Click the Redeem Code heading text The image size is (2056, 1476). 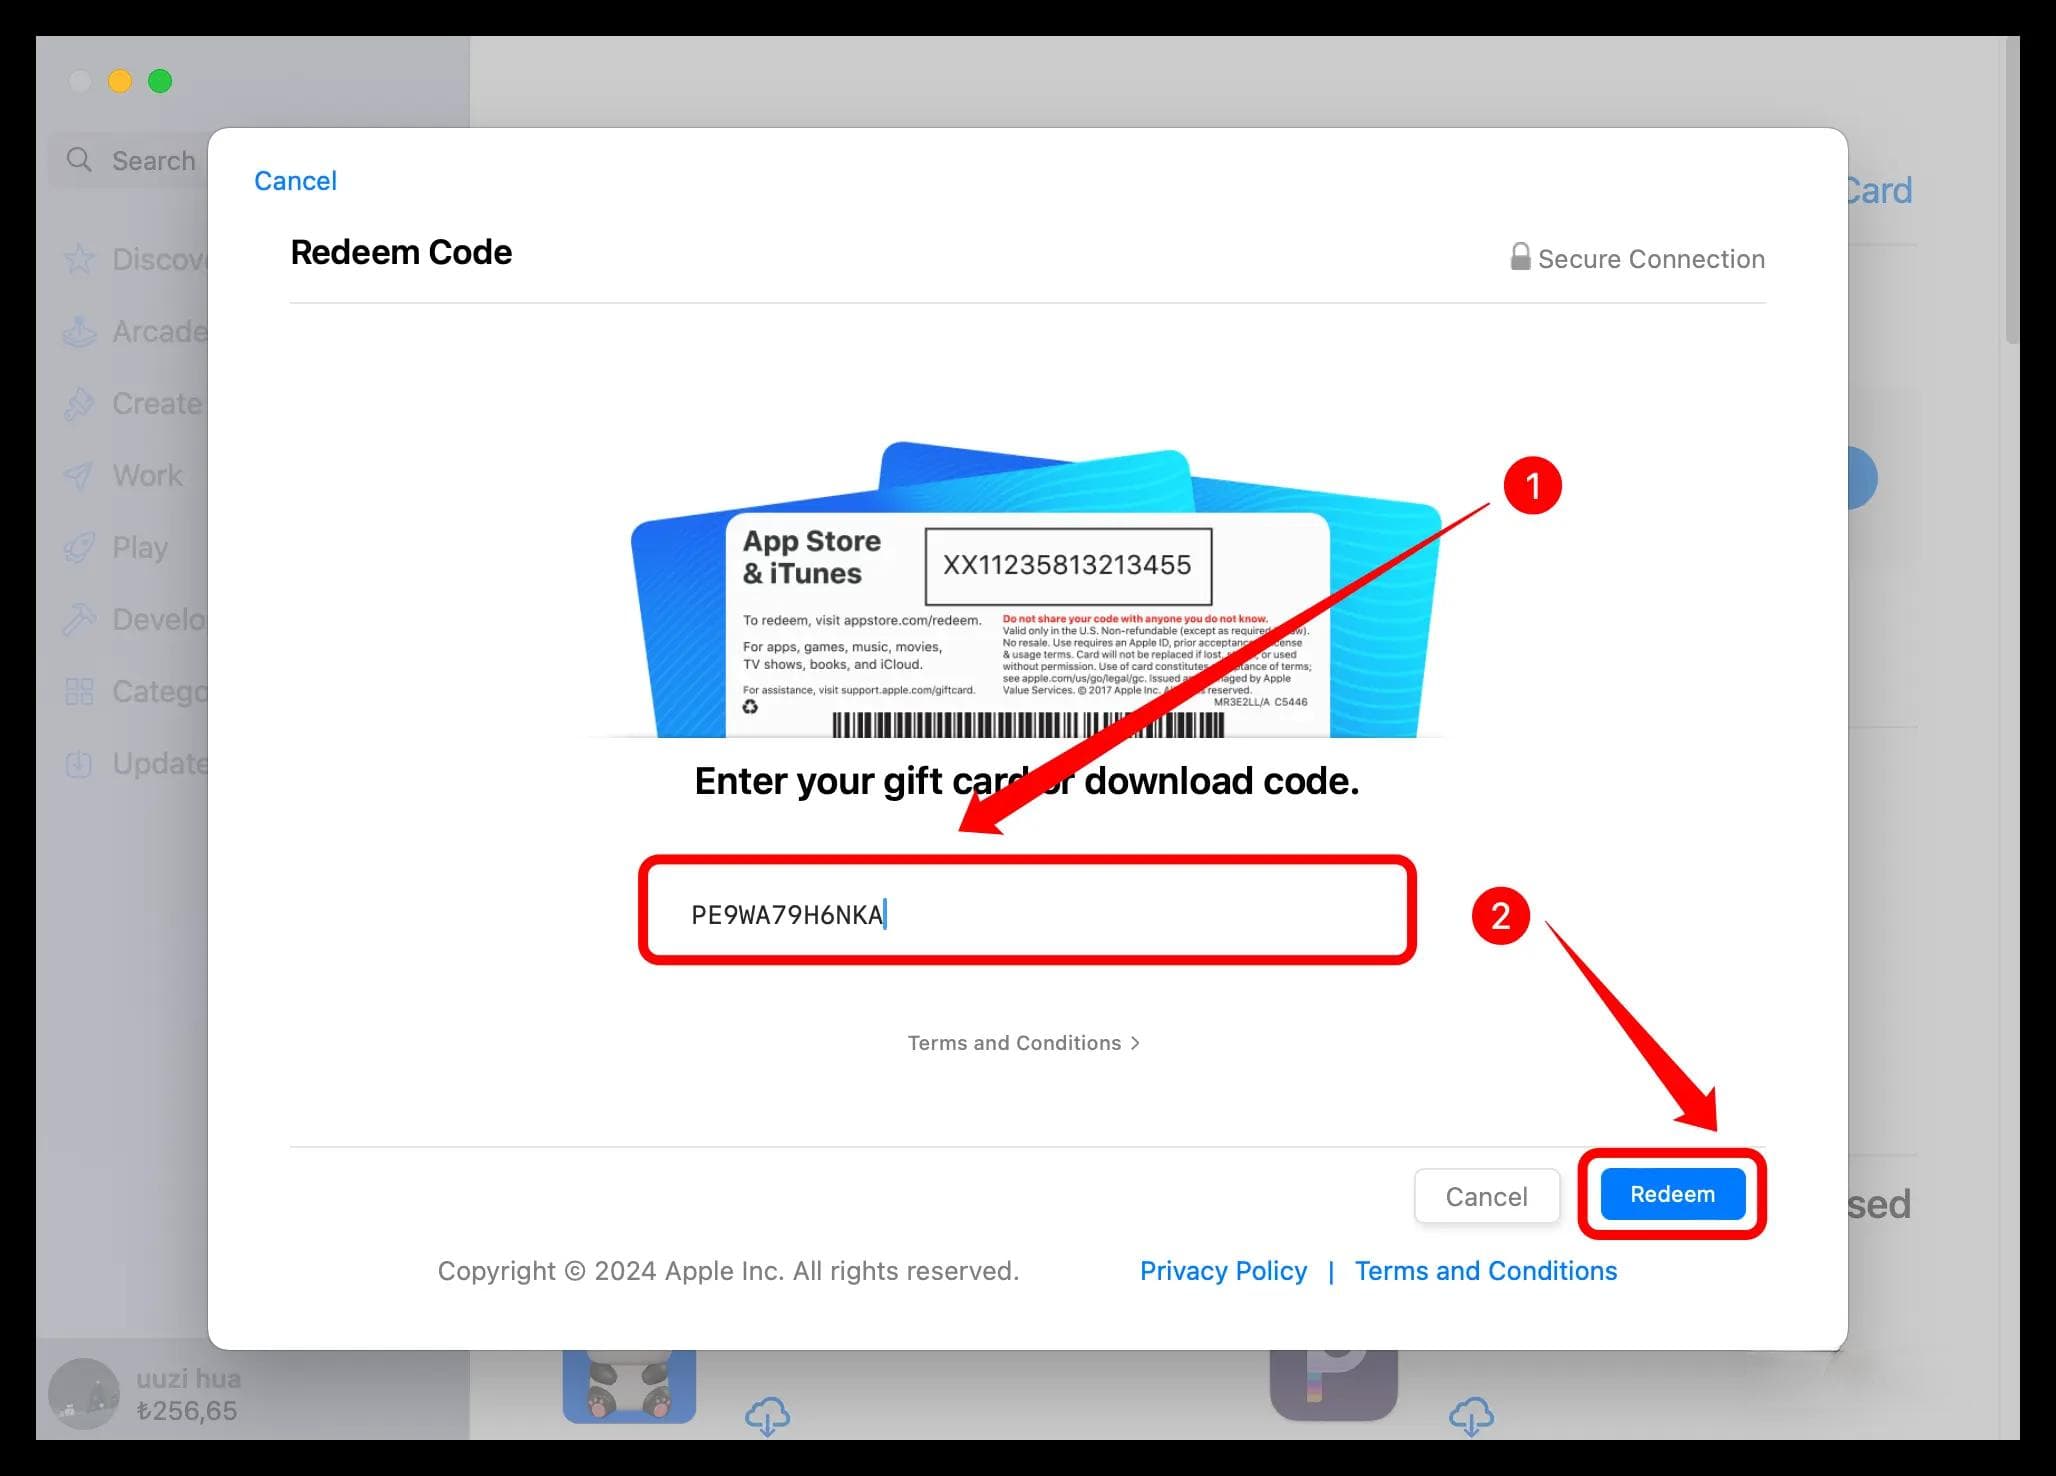(401, 252)
